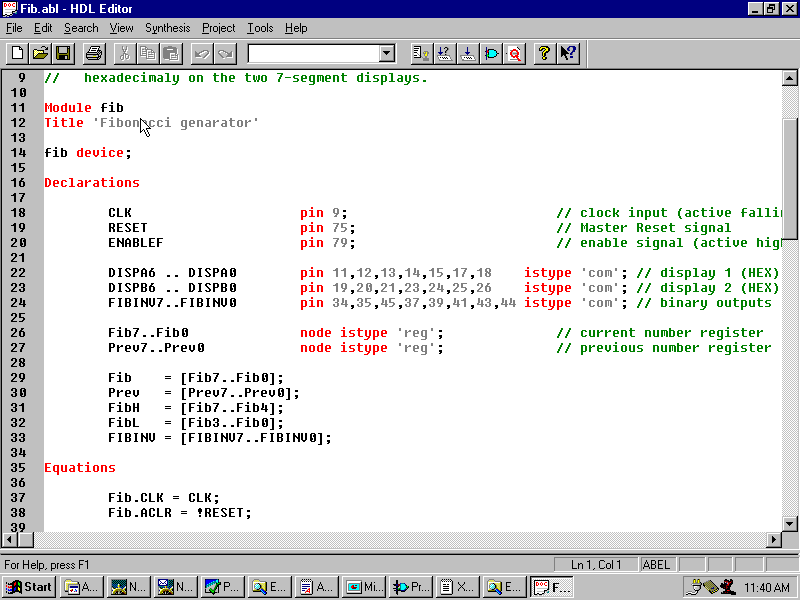Screen dimensions: 800x600
Task: Click the magnifier icon with red circle
Action: click(515, 53)
